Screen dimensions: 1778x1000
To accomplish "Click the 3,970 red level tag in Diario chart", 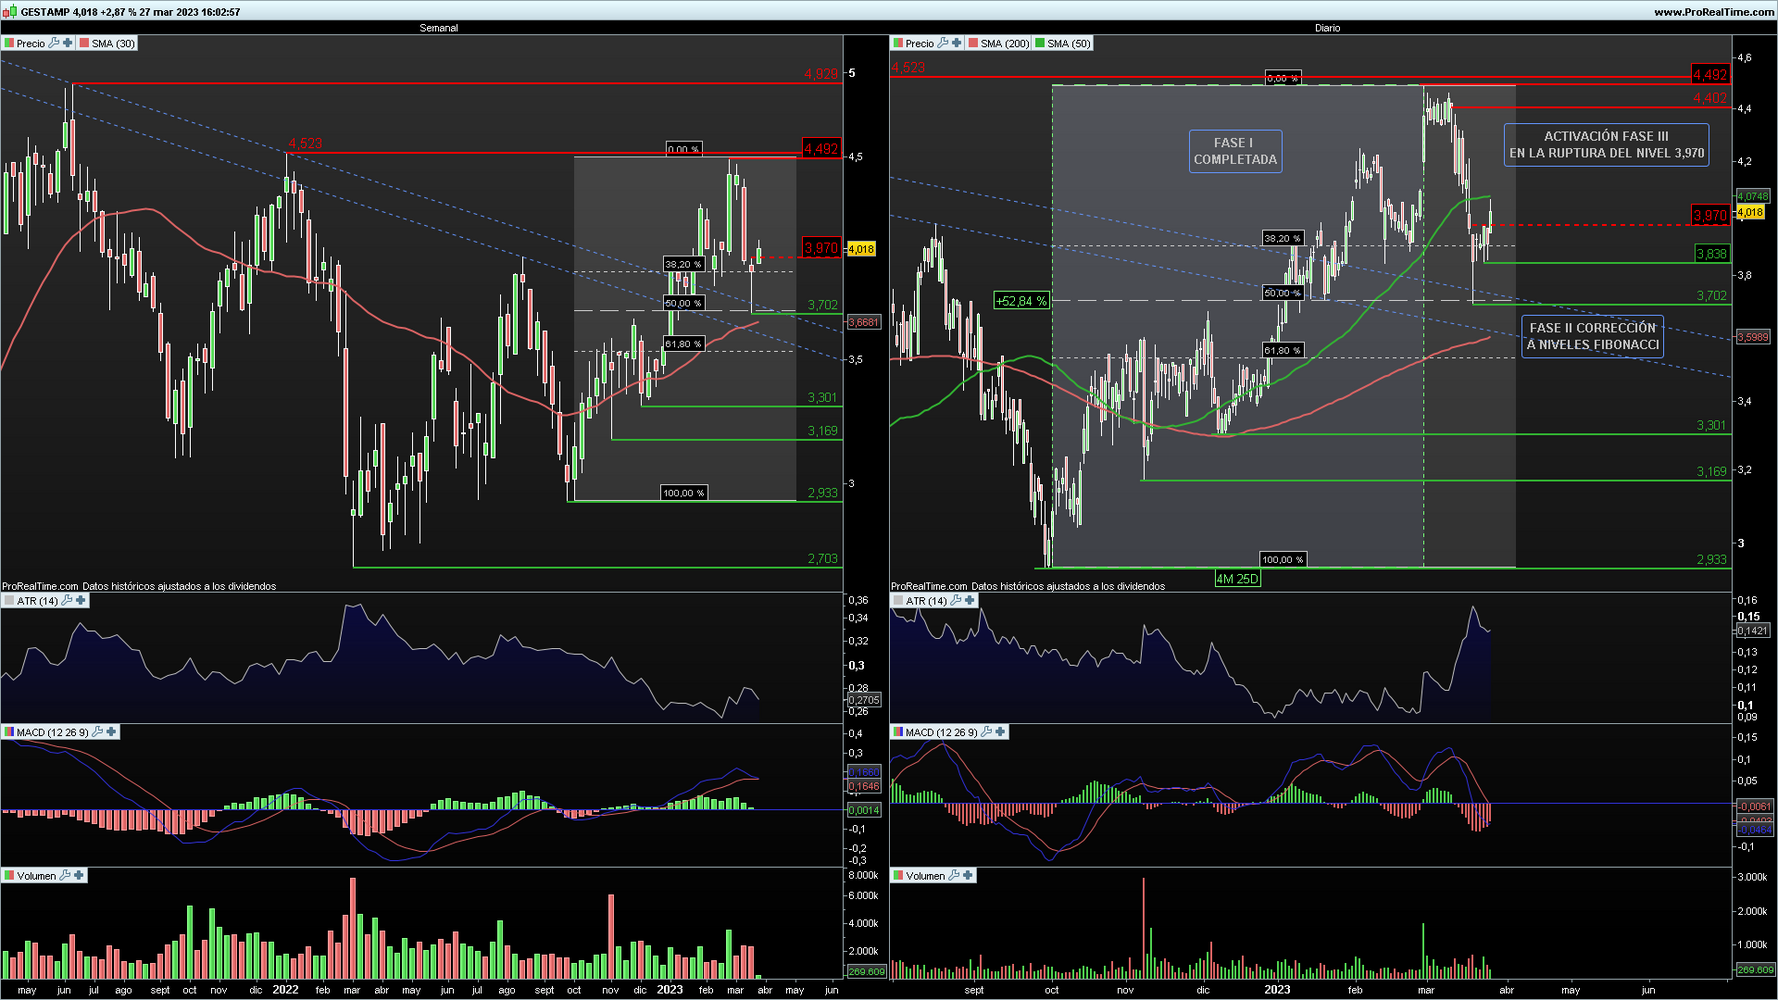I will pyautogui.click(x=1710, y=215).
